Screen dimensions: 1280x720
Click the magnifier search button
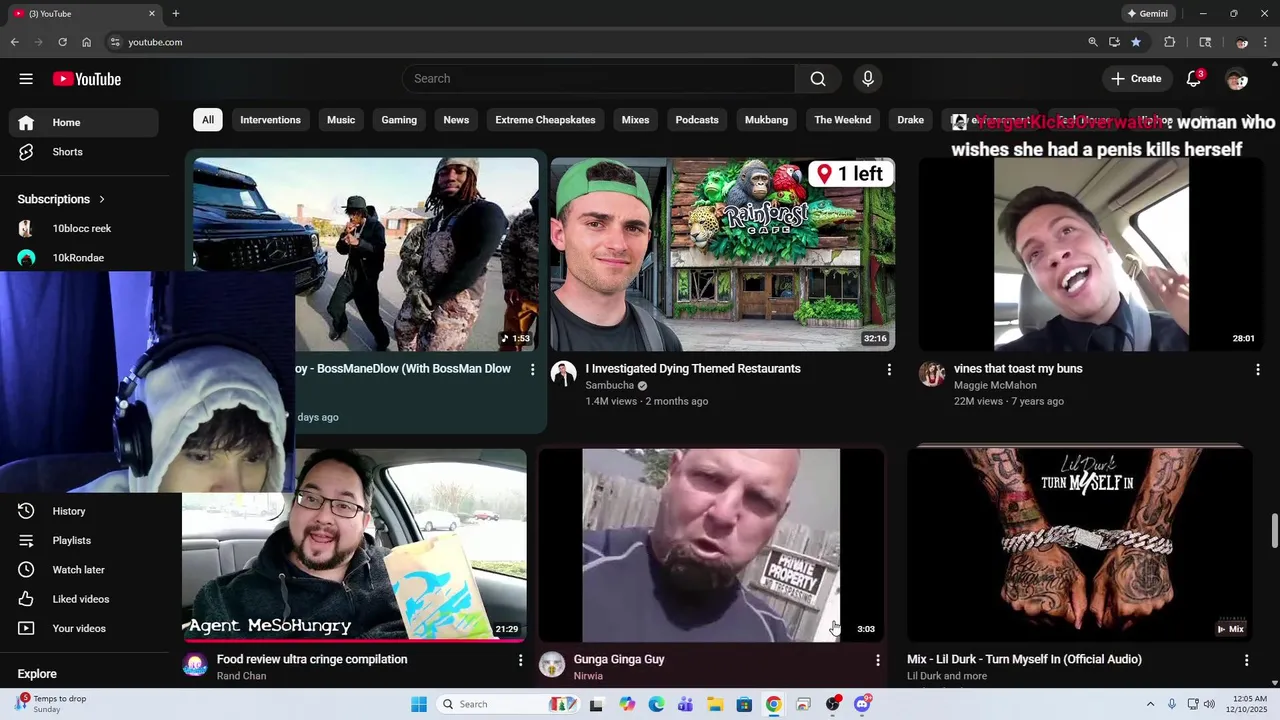click(x=818, y=79)
